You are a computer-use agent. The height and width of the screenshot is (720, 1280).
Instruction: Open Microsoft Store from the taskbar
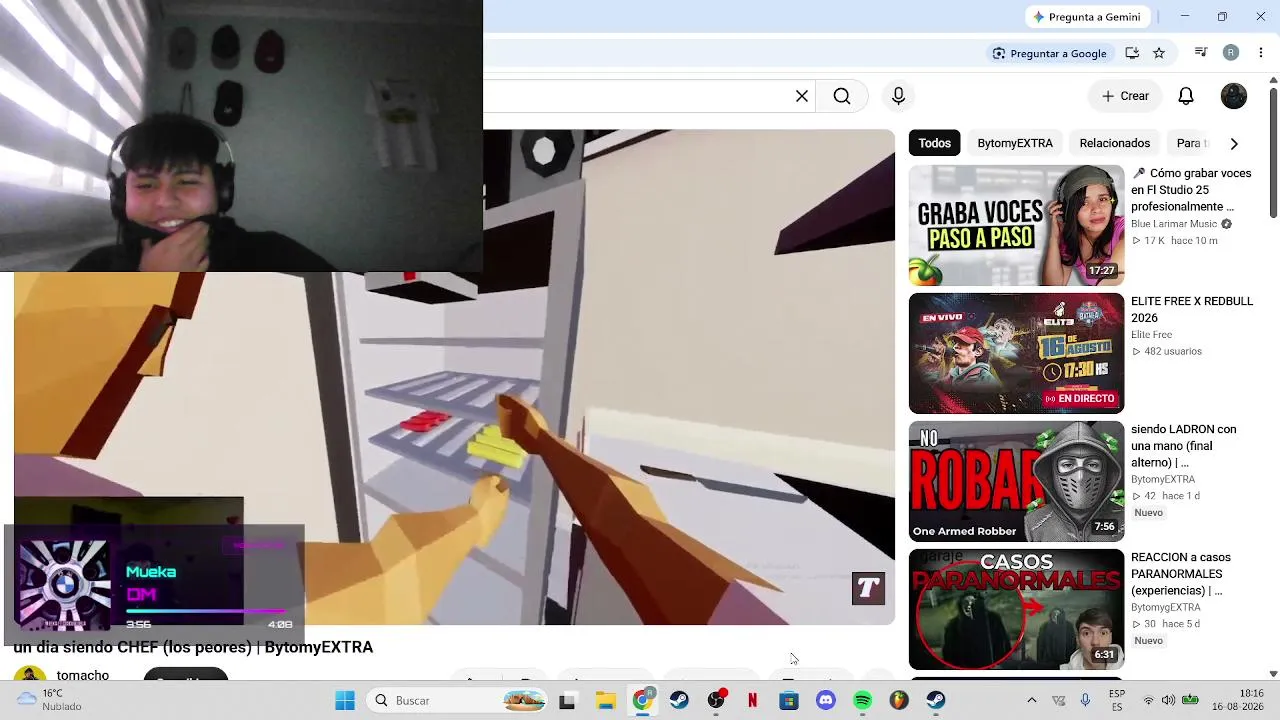coord(789,700)
